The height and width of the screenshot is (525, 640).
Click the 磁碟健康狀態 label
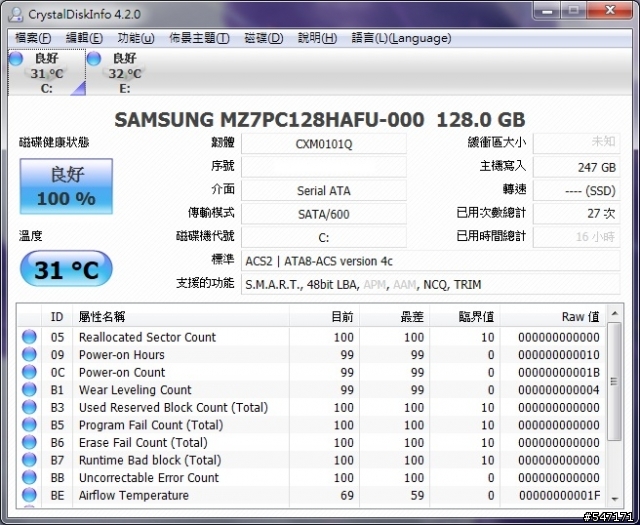click(x=54, y=142)
